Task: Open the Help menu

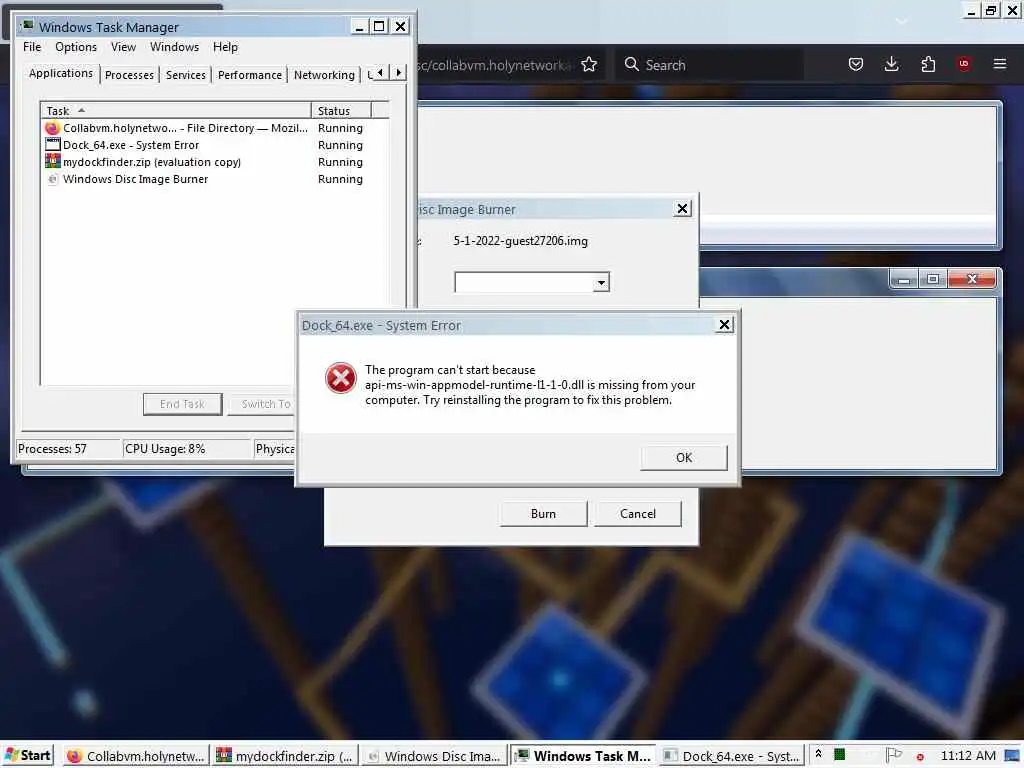Action: [x=225, y=47]
